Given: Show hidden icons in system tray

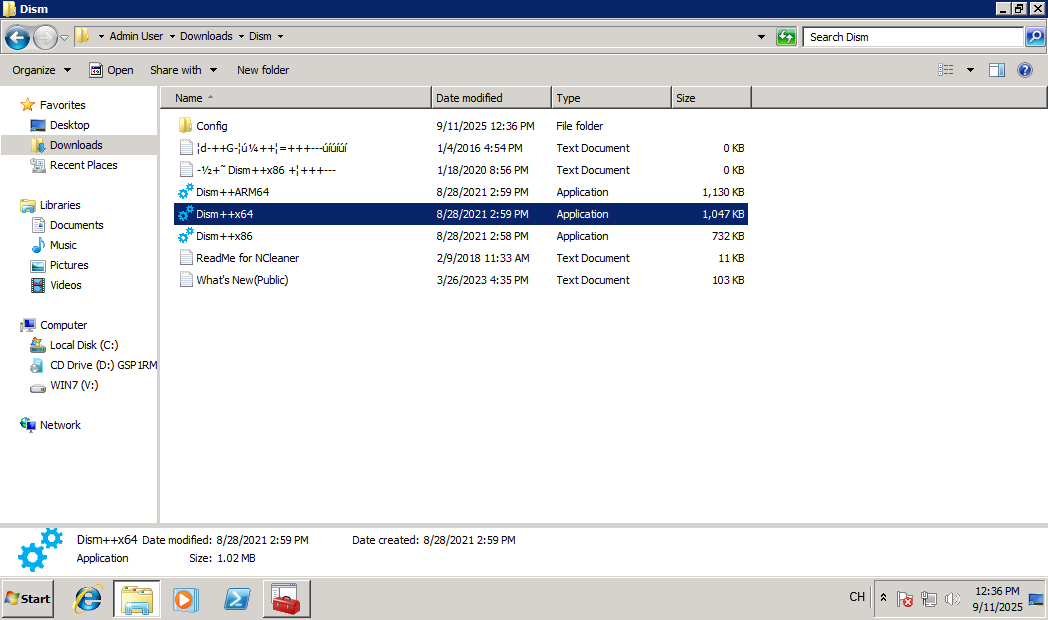Looking at the screenshot, I should (883, 598).
